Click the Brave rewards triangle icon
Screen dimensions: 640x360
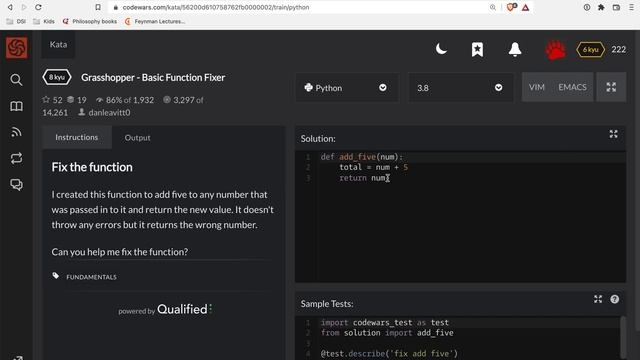click(525, 7)
